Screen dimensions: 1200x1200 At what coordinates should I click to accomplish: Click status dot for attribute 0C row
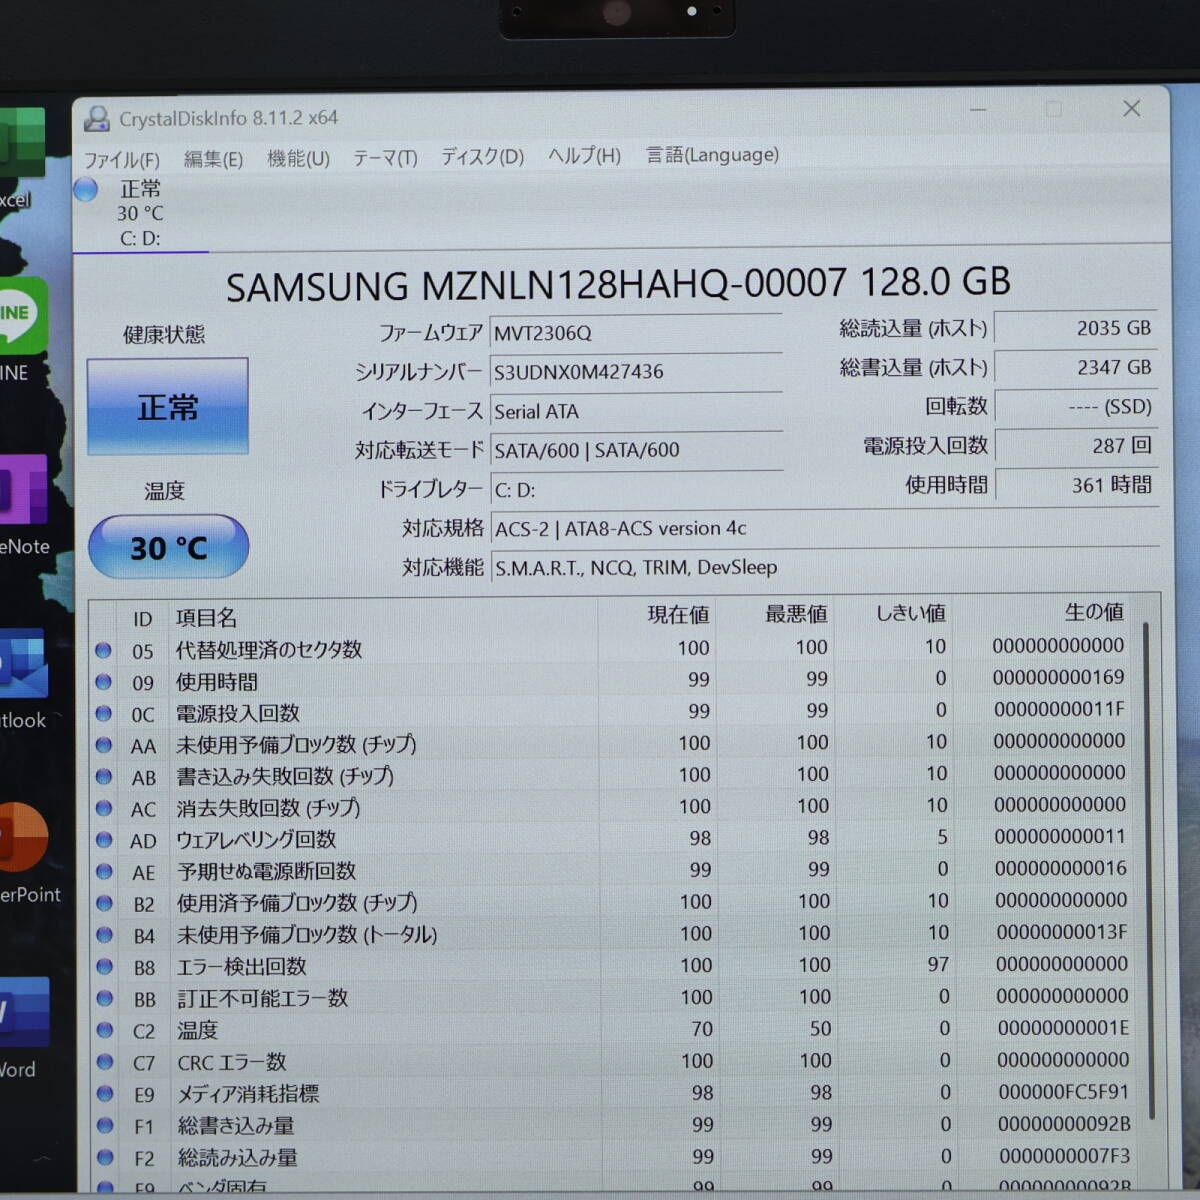(103, 713)
